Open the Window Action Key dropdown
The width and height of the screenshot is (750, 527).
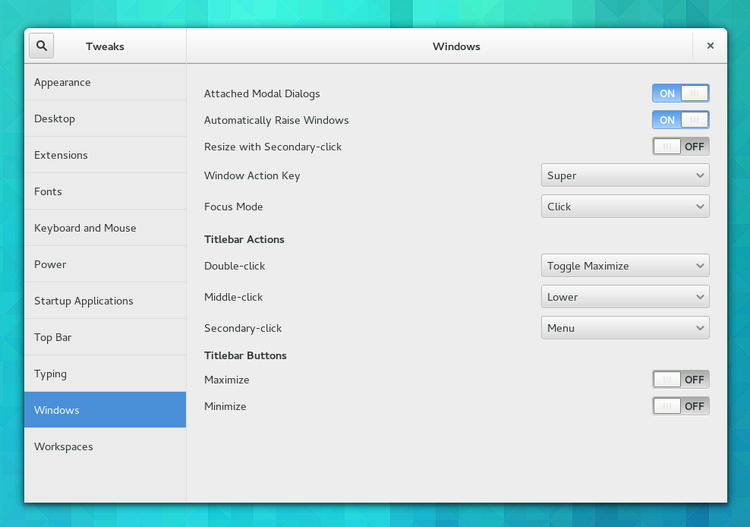(625, 176)
